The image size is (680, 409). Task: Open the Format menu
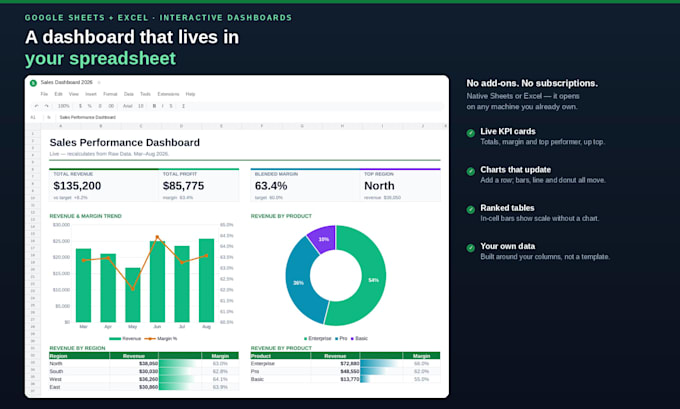[110, 94]
